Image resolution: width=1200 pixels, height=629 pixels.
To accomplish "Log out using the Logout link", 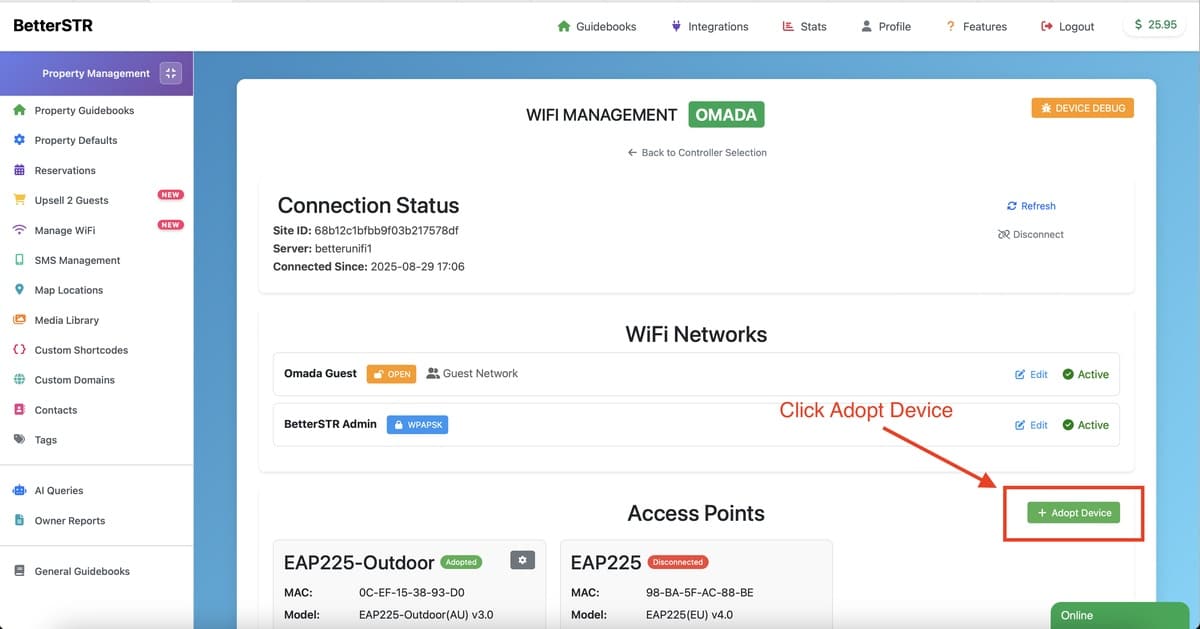I will pyautogui.click(x=1067, y=26).
